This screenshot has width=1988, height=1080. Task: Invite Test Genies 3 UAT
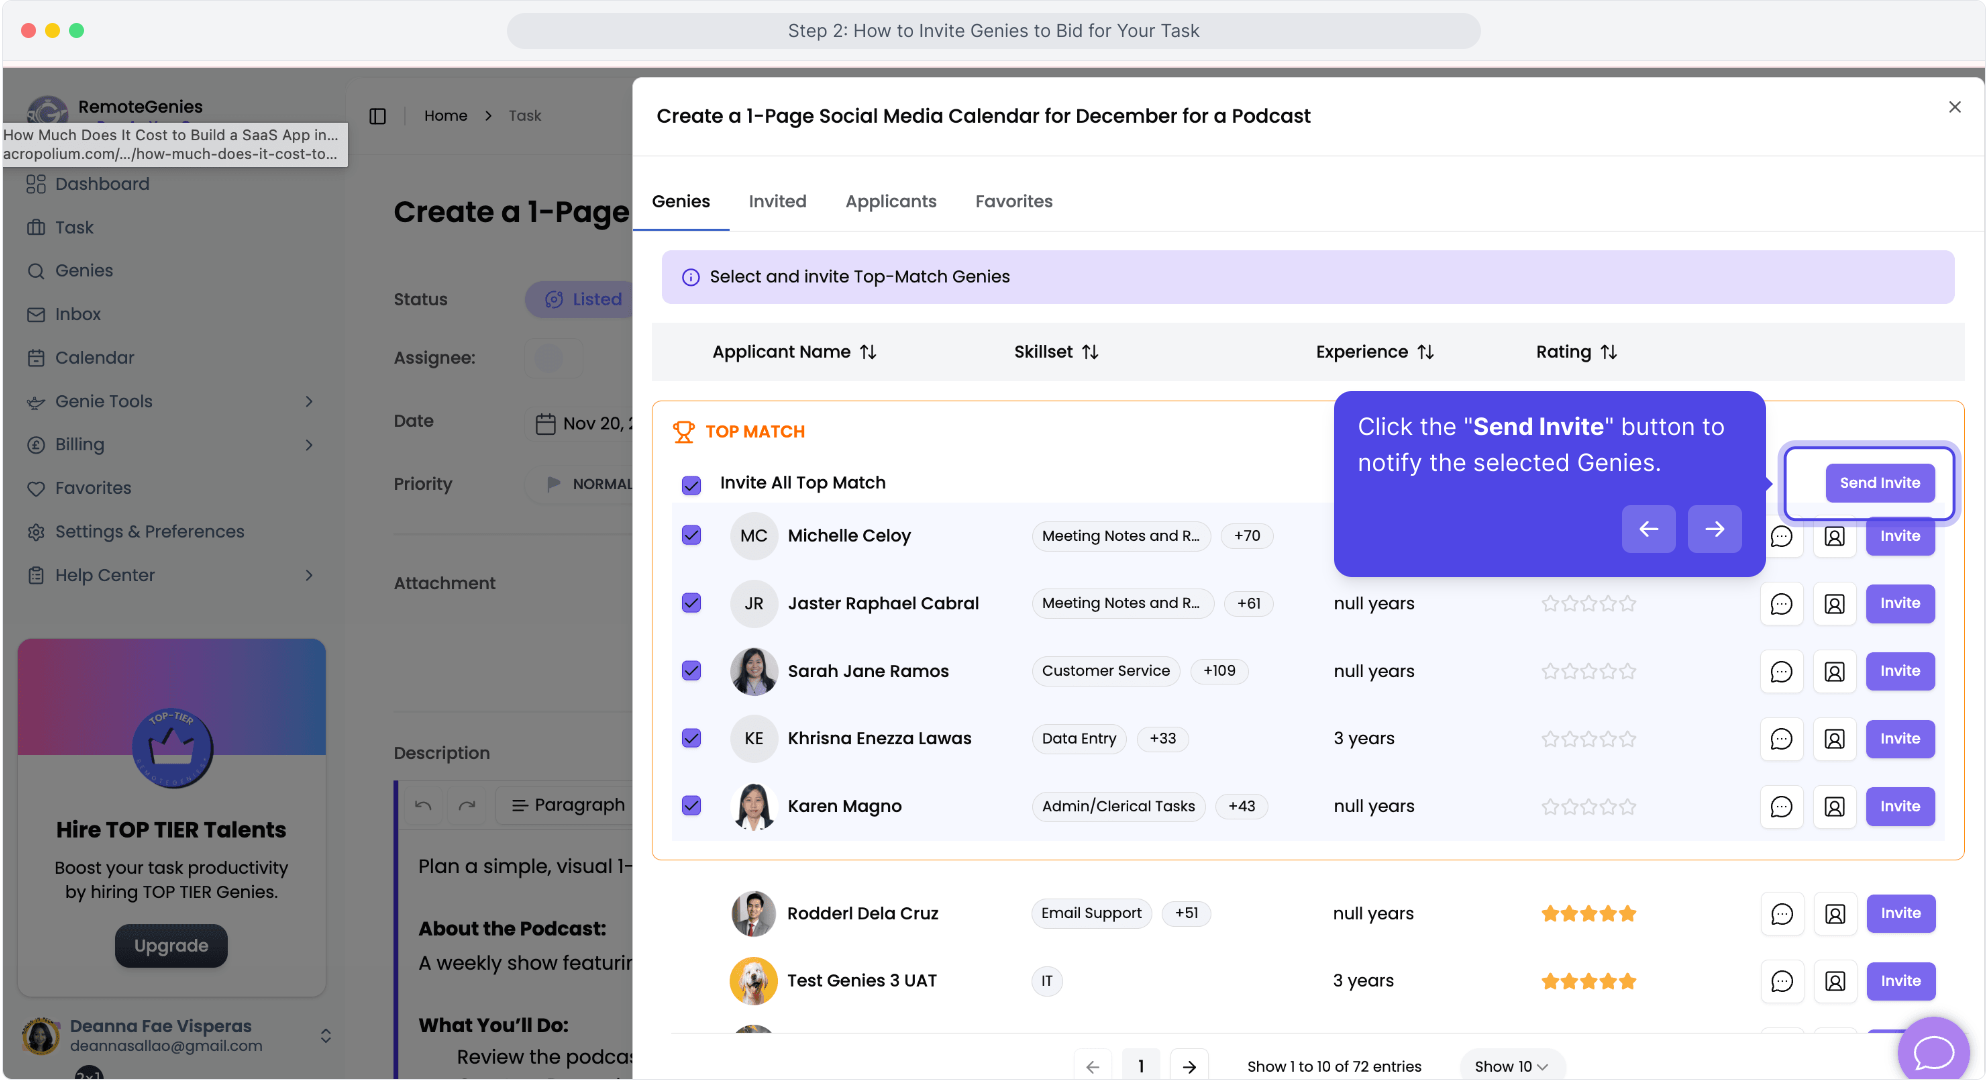[x=1900, y=981]
